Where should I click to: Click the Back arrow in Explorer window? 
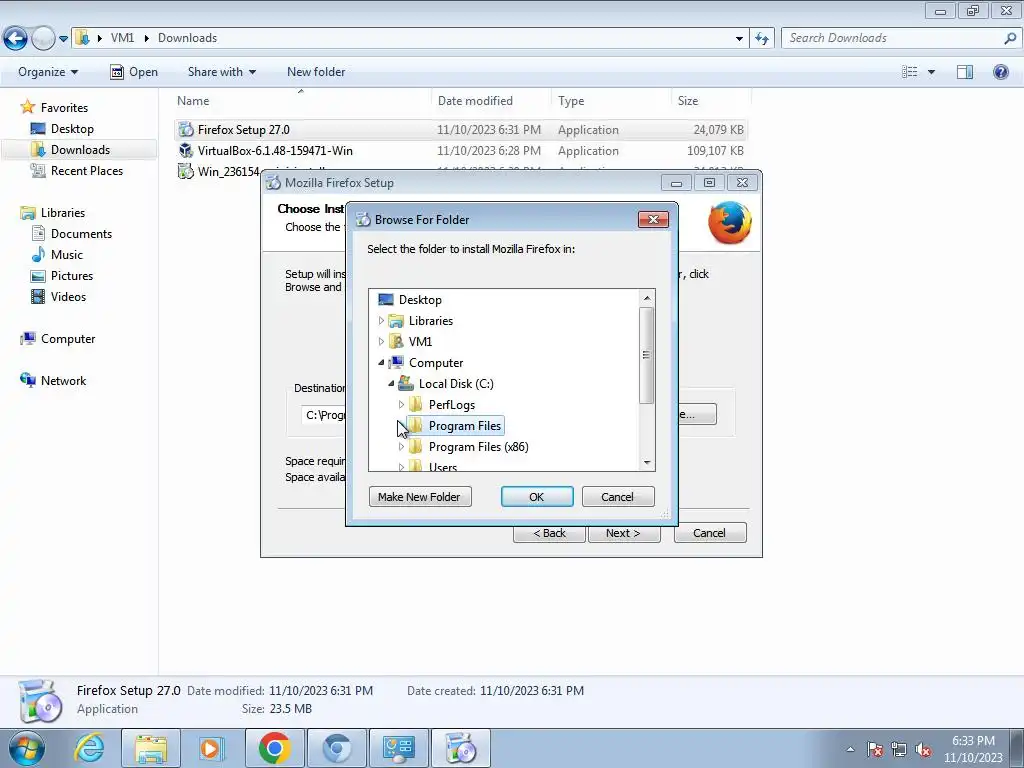click(x=16, y=39)
